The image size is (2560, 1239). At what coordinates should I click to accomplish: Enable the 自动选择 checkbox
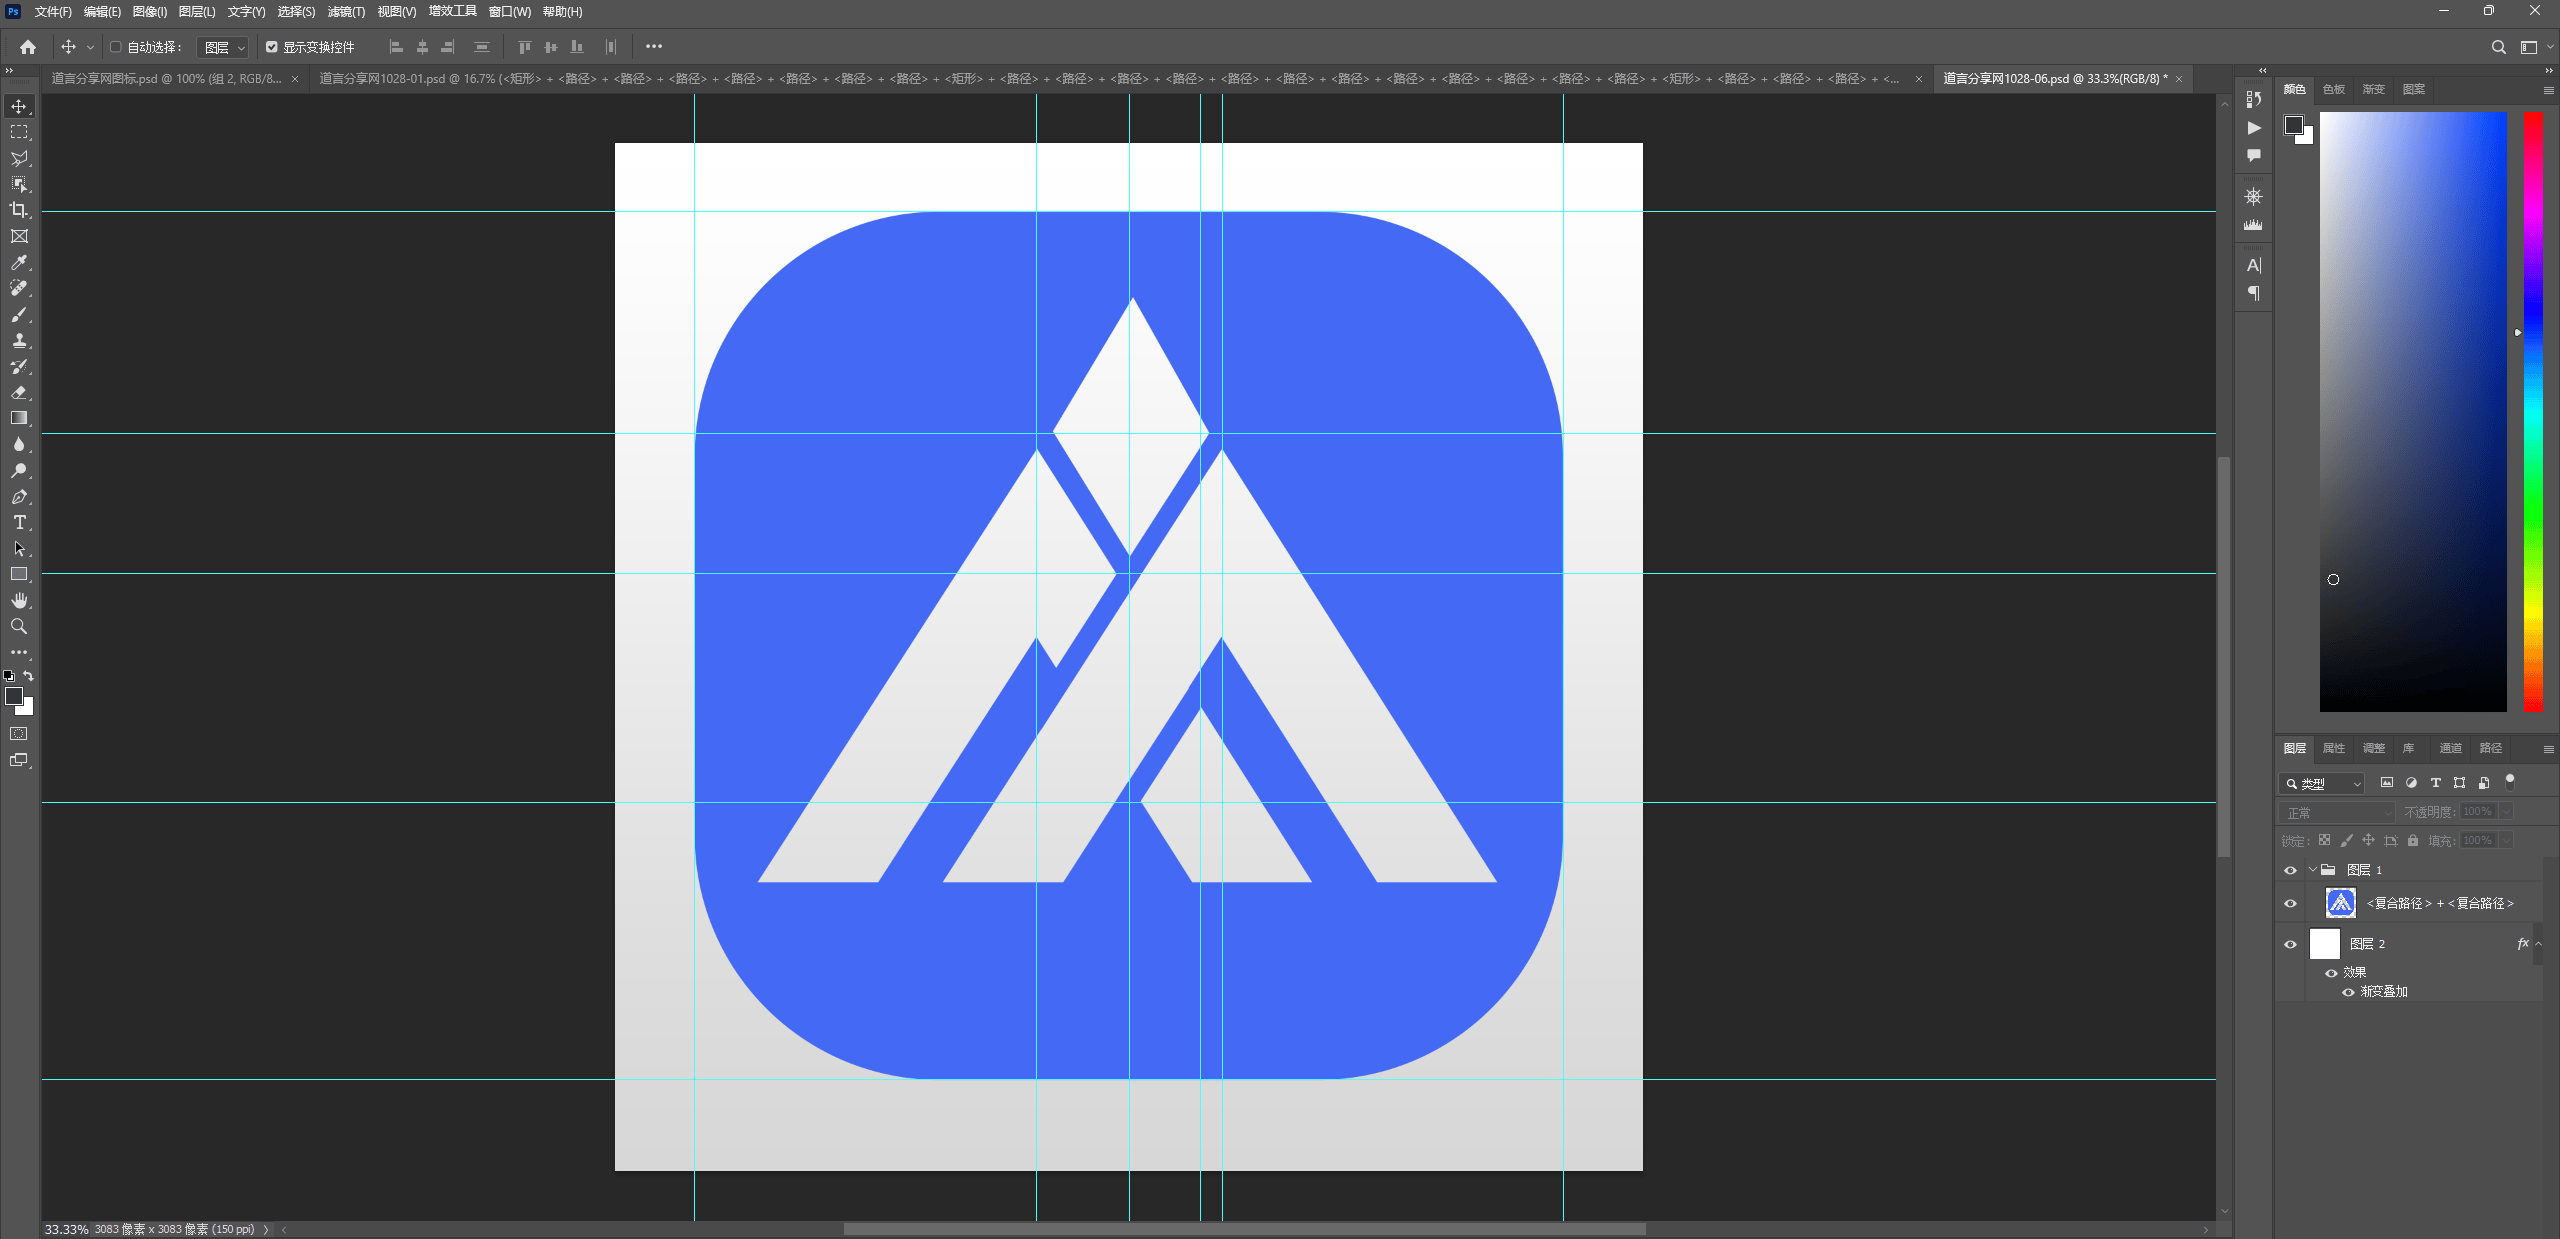(x=116, y=47)
